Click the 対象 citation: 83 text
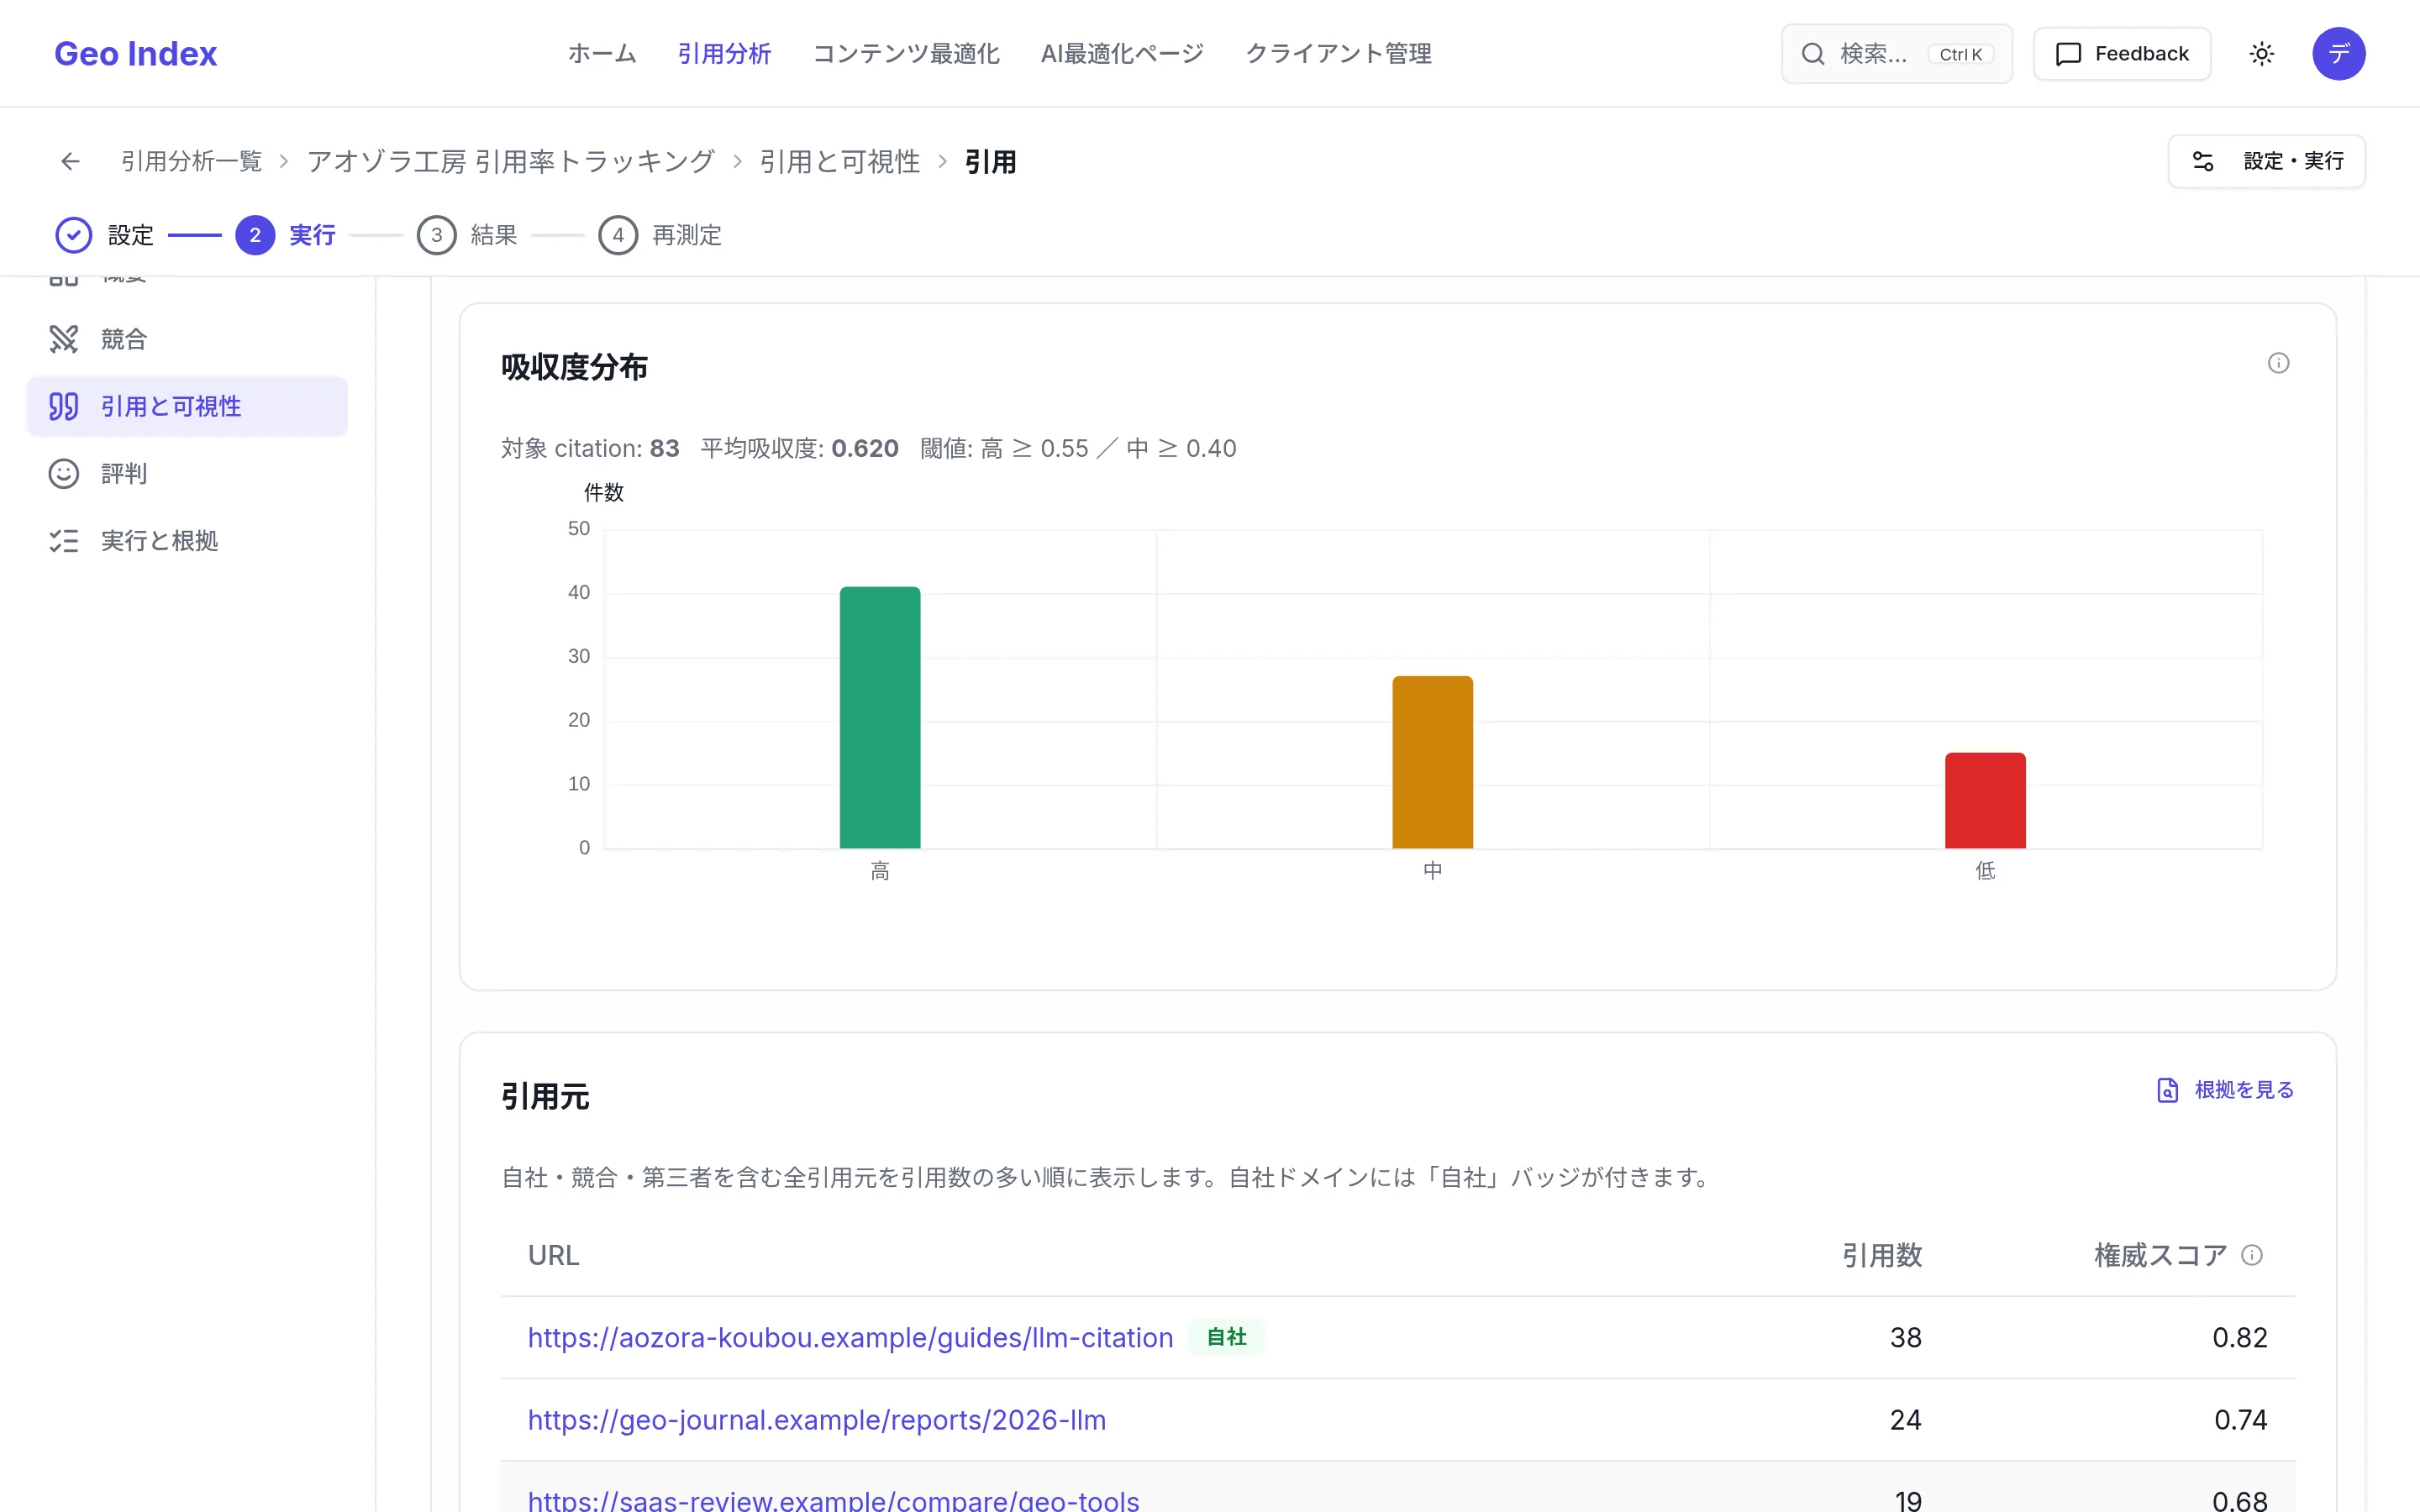Viewport: 2420px width, 1512px height. 590,448
